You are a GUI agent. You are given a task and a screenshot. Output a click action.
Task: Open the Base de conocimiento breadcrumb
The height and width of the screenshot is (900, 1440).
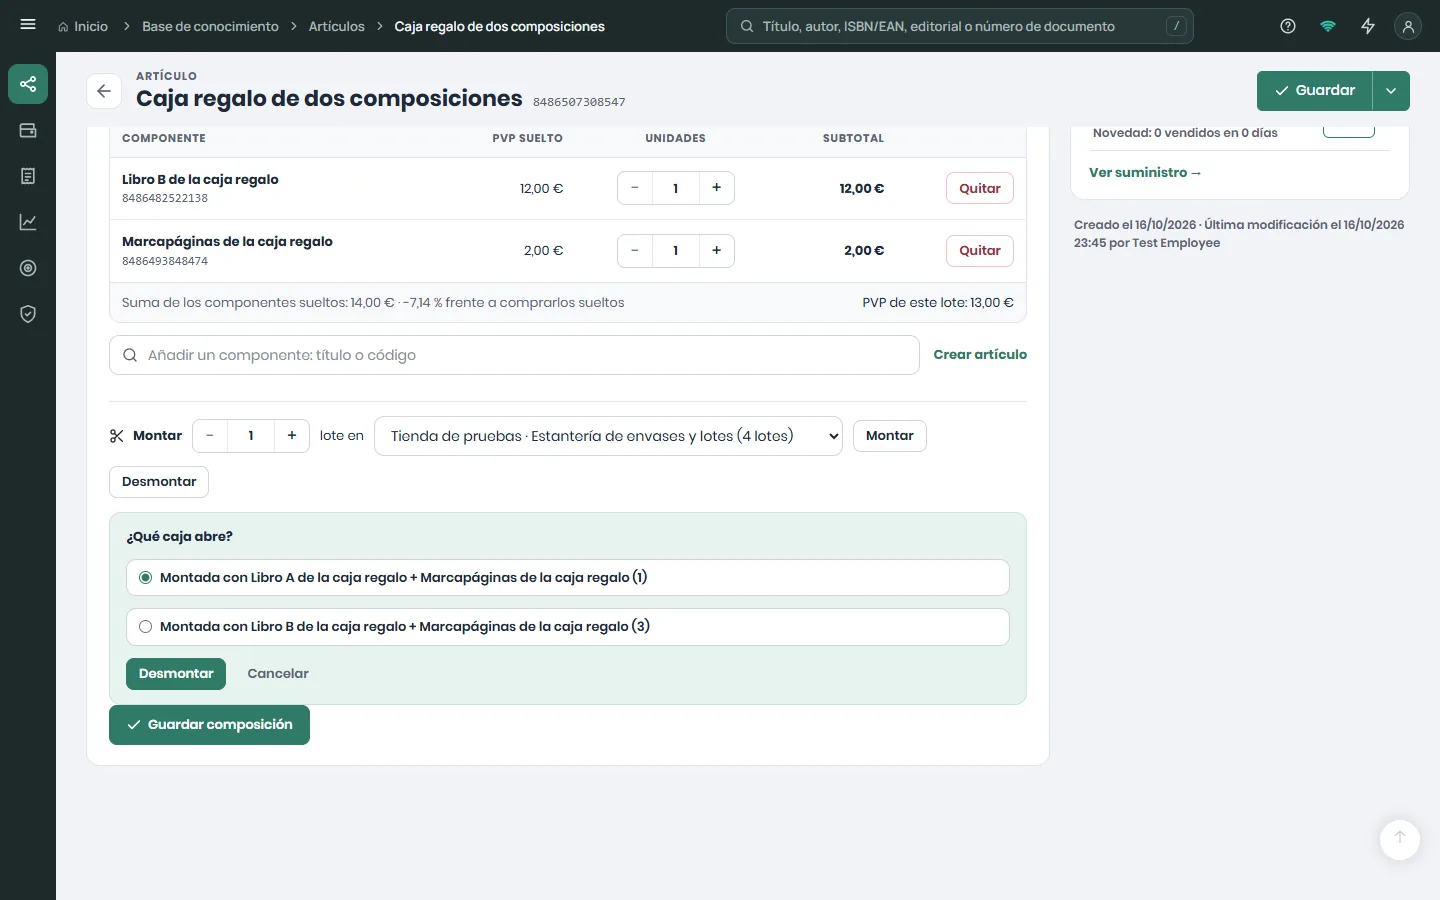210,26
